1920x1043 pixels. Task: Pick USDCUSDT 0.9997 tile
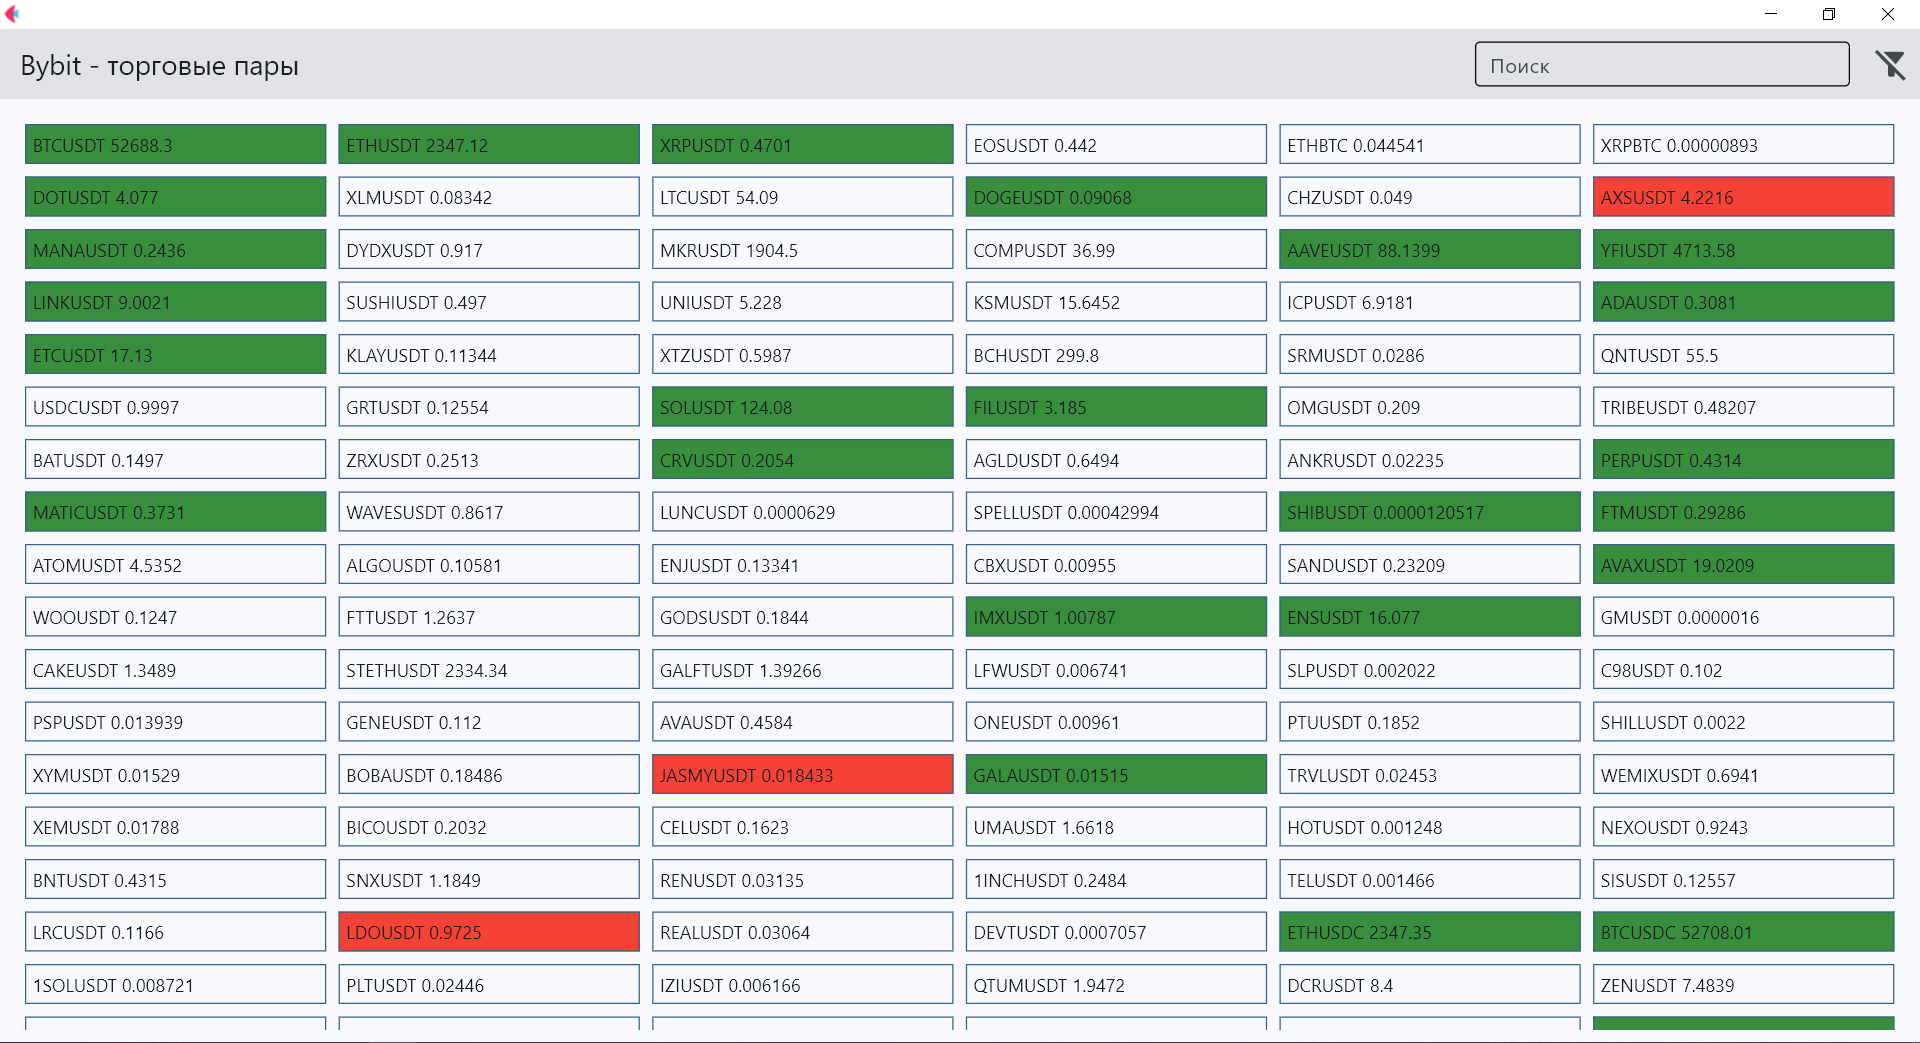coord(175,407)
